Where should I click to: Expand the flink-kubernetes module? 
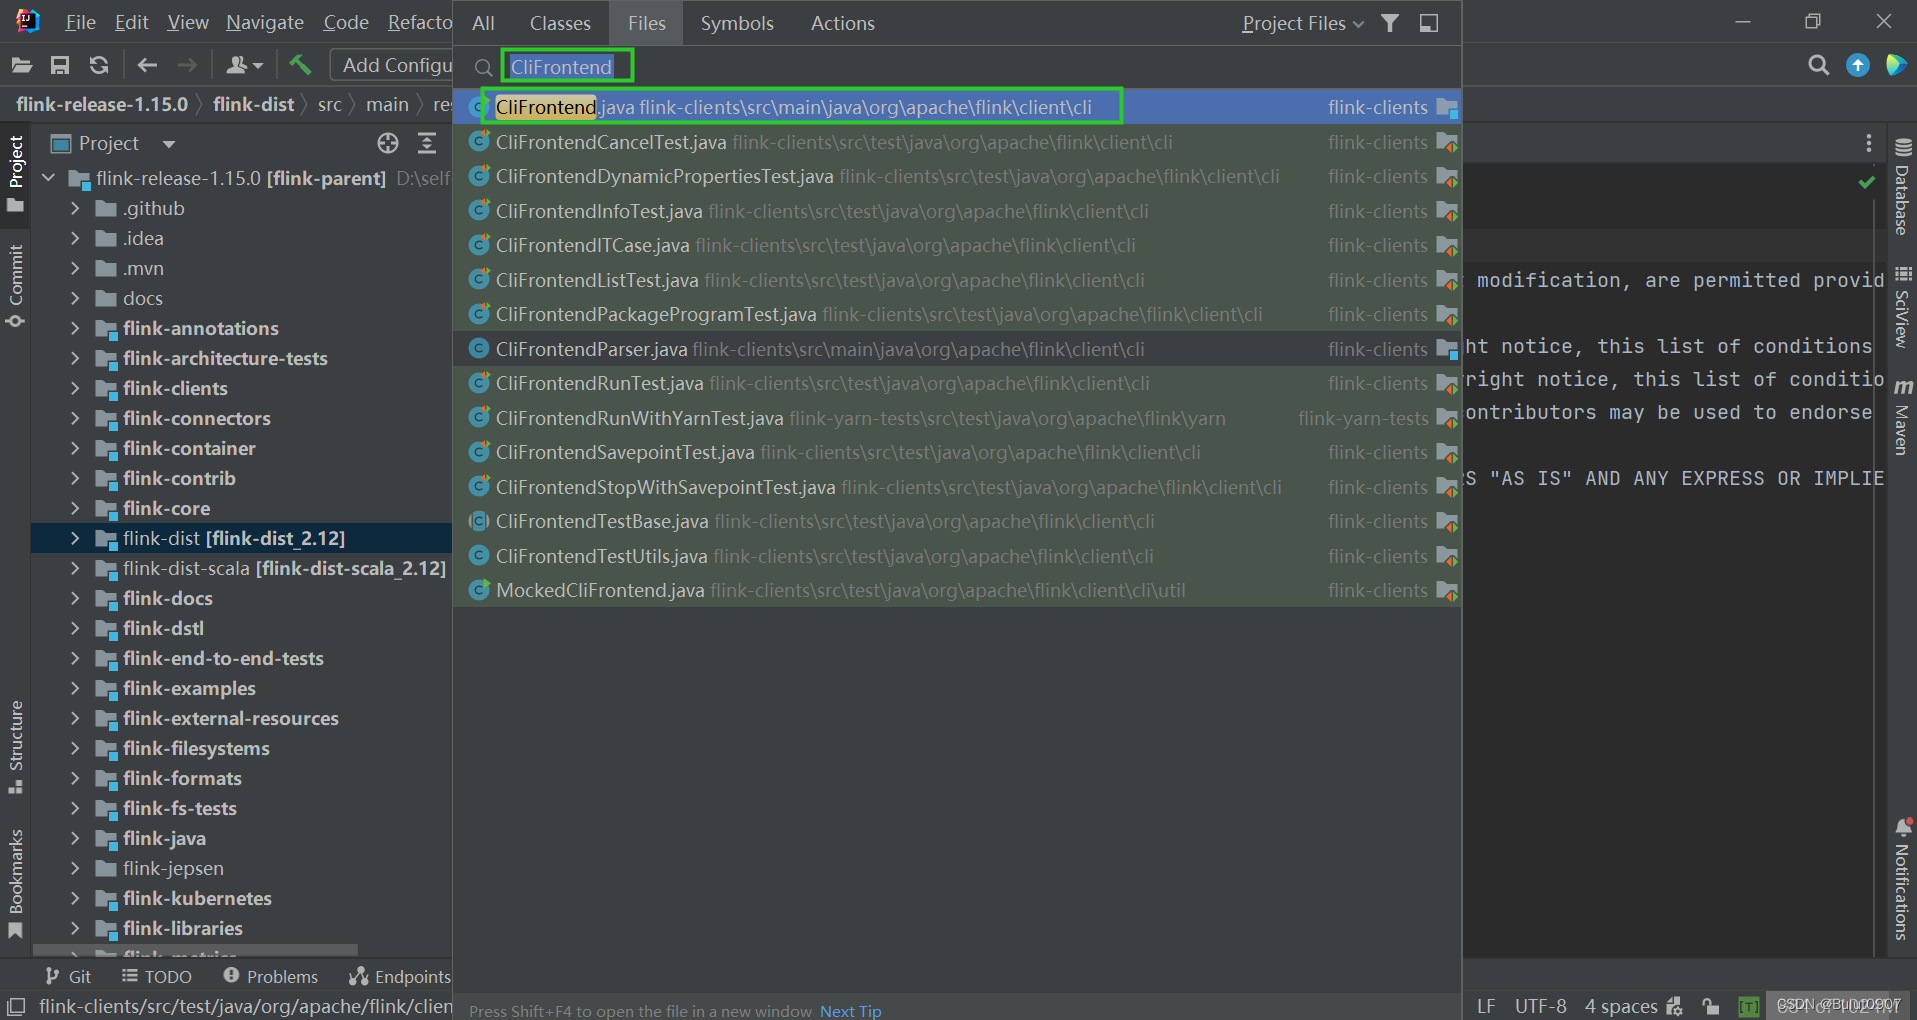click(x=75, y=898)
